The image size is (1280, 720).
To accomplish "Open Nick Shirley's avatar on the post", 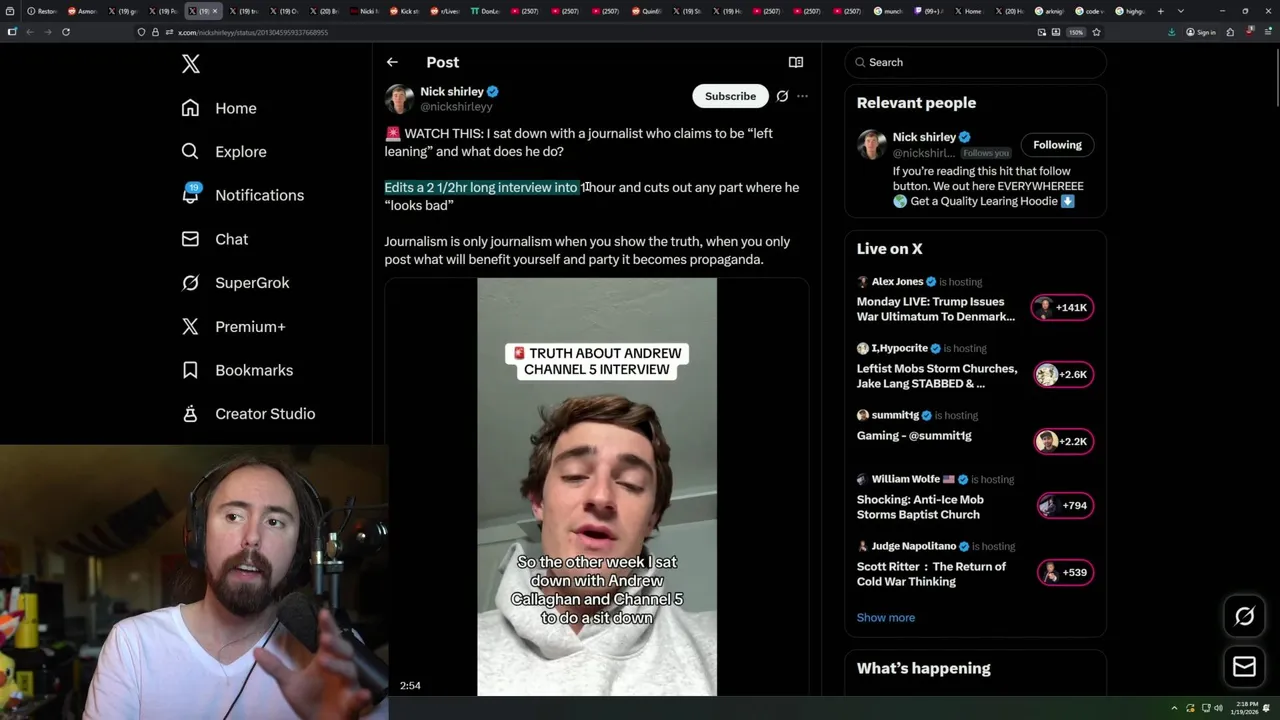I will pos(399,99).
